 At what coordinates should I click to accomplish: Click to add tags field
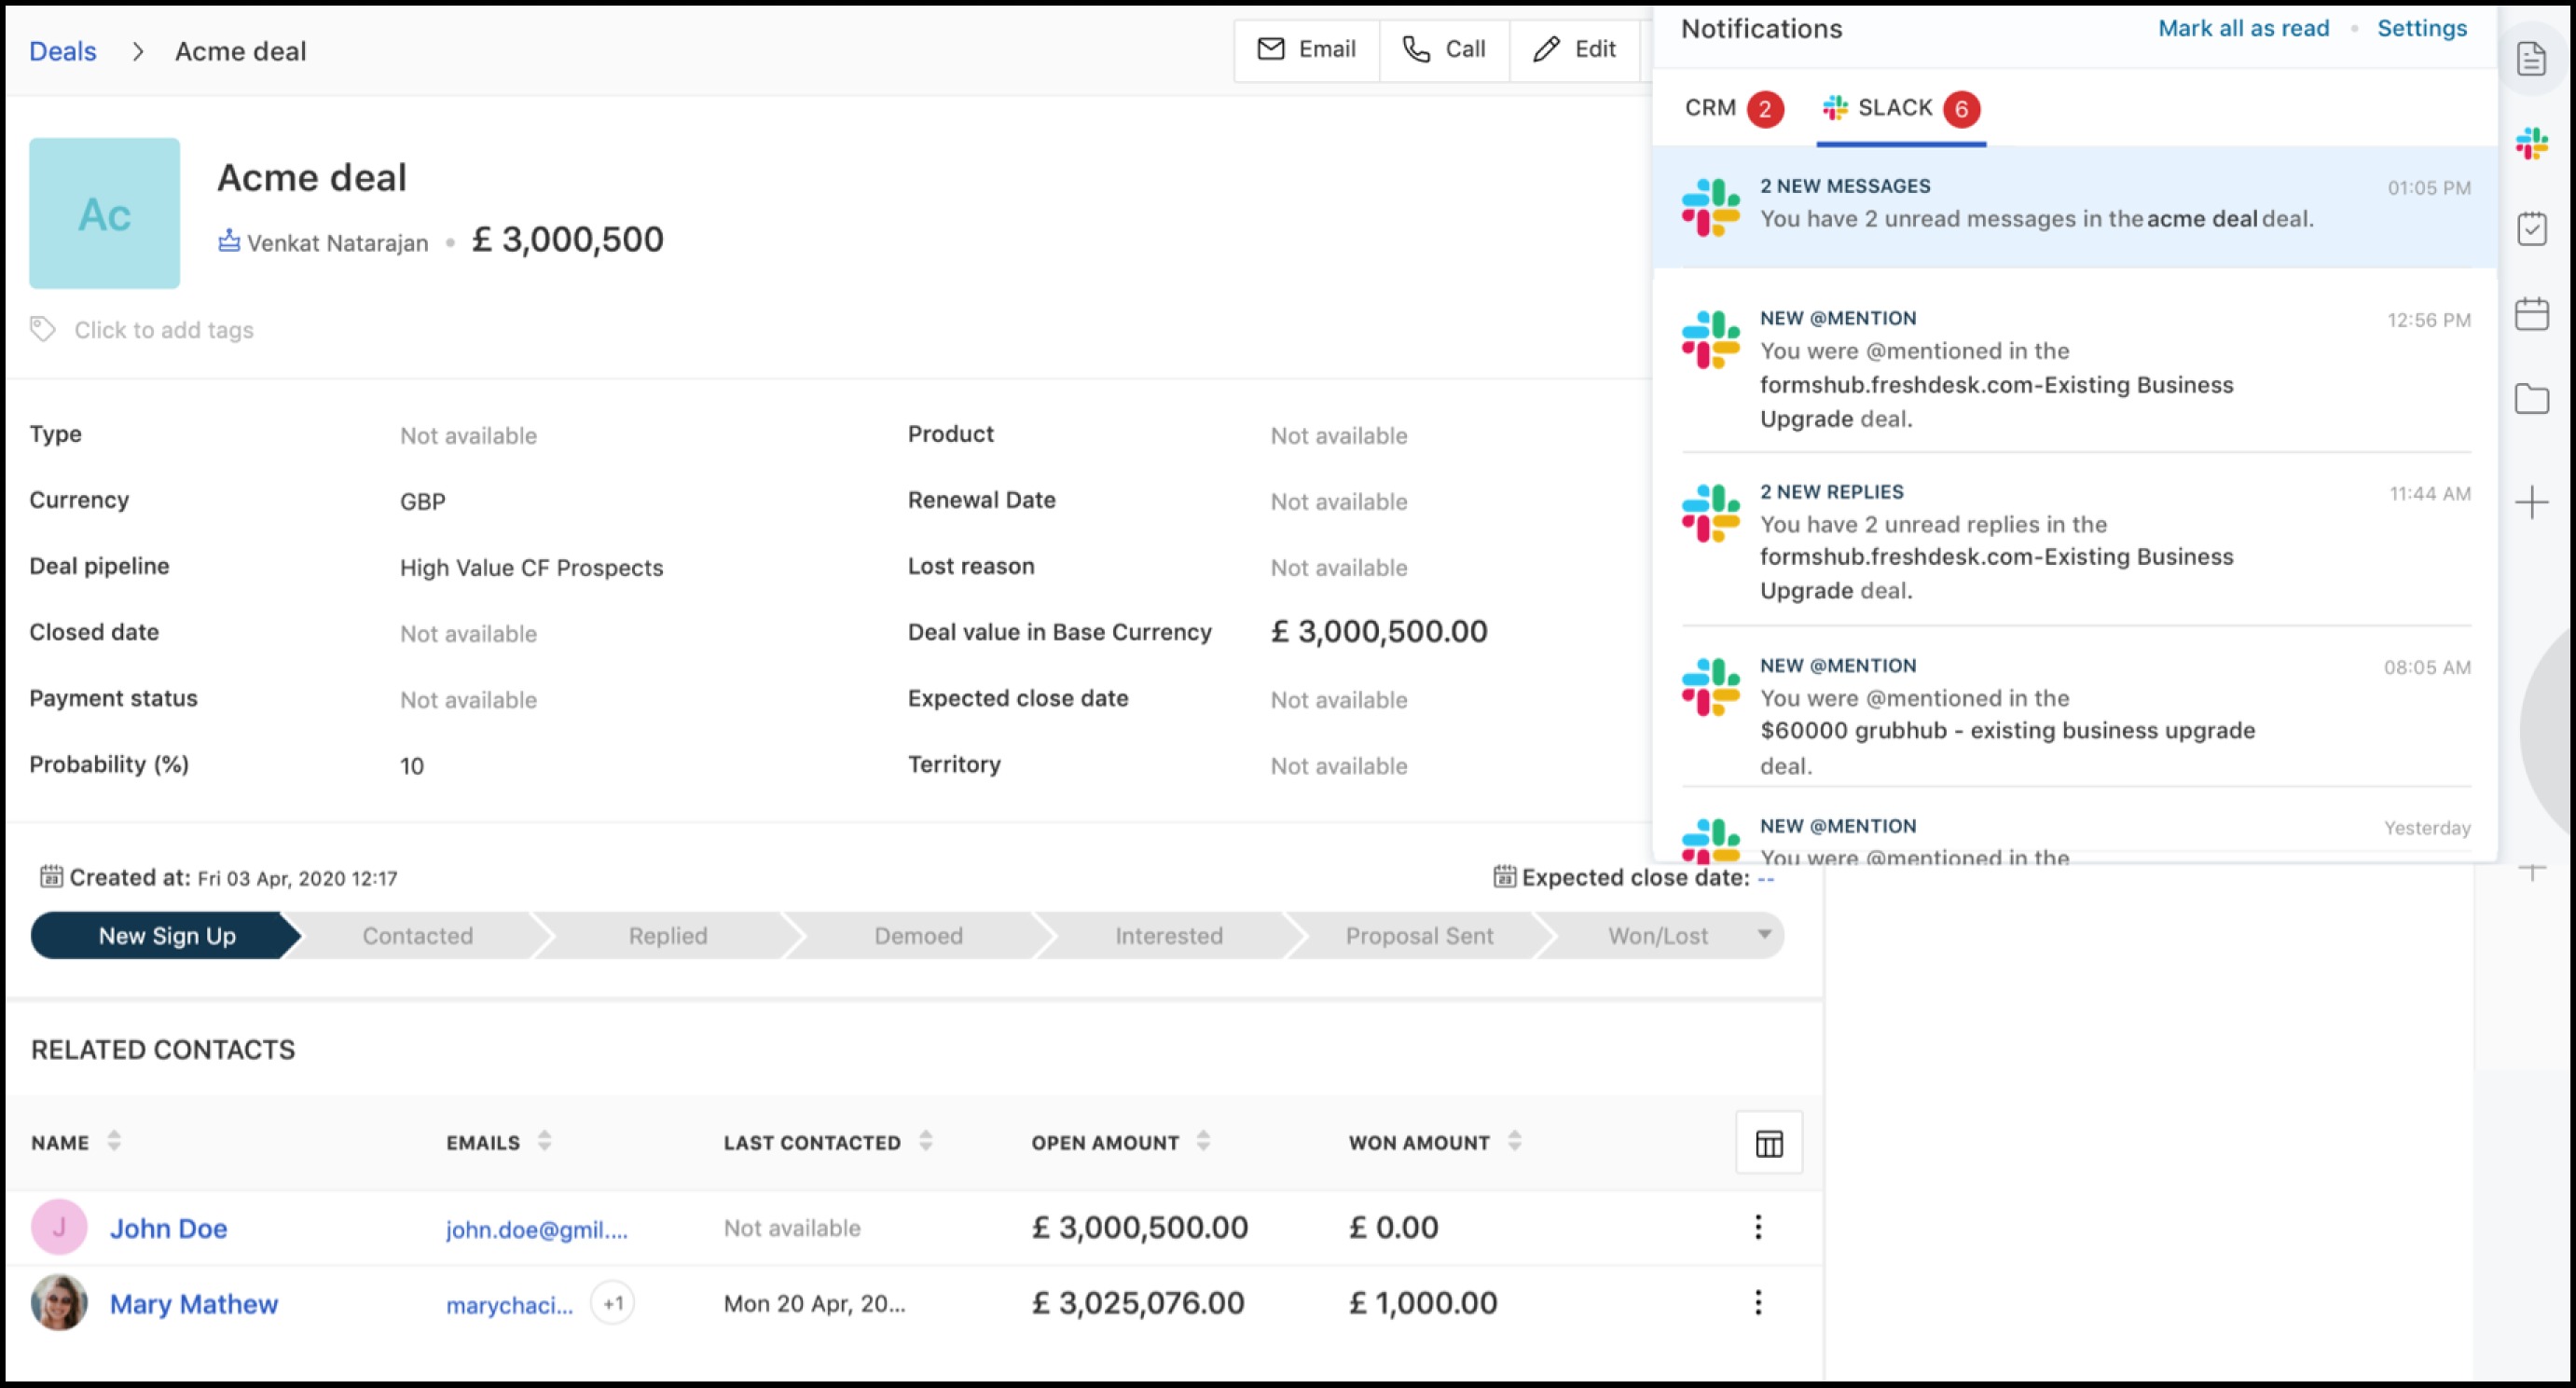coord(164,330)
